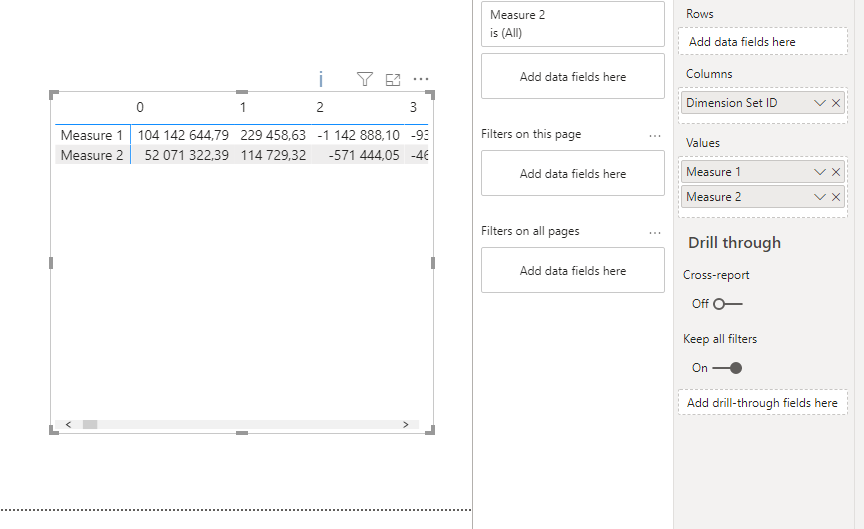Expand the Measure 2 is (All) filter card

point(573,24)
